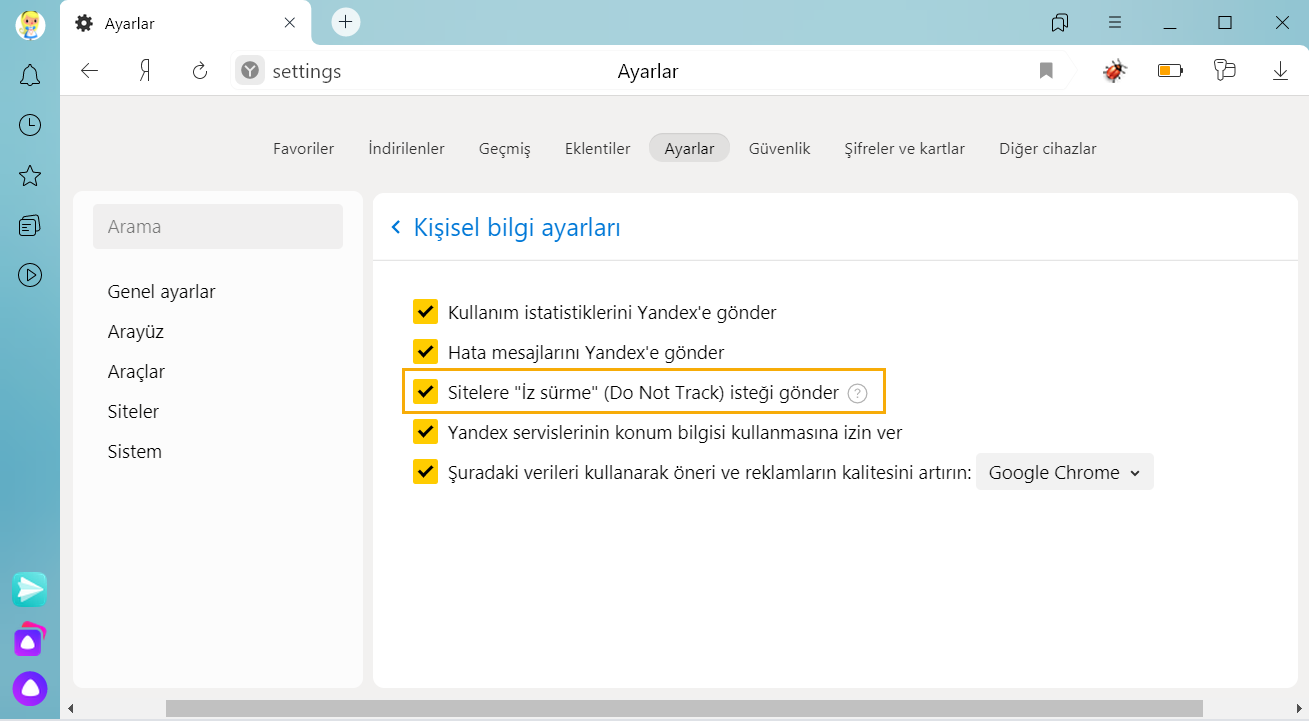This screenshot has width=1309, height=721.
Task: Open the ladybug extension icon
Action: (x=1115, y=71)
